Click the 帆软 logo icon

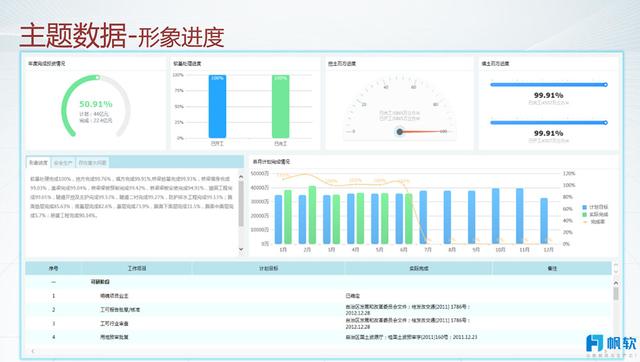595,343
